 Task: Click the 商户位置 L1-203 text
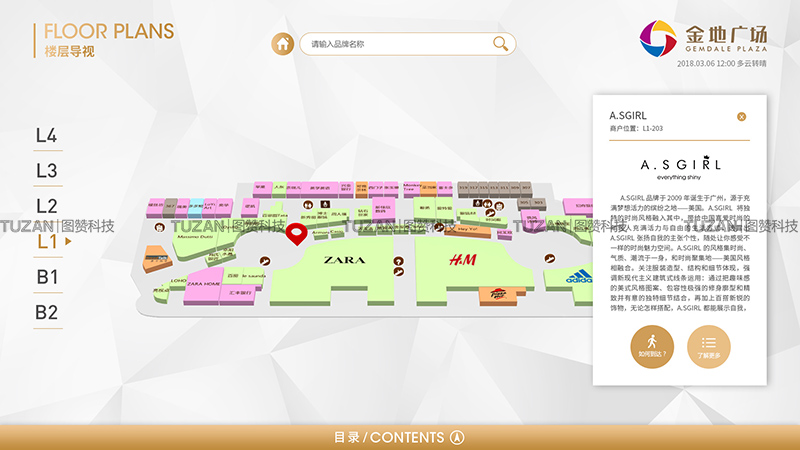pos(636,129)
